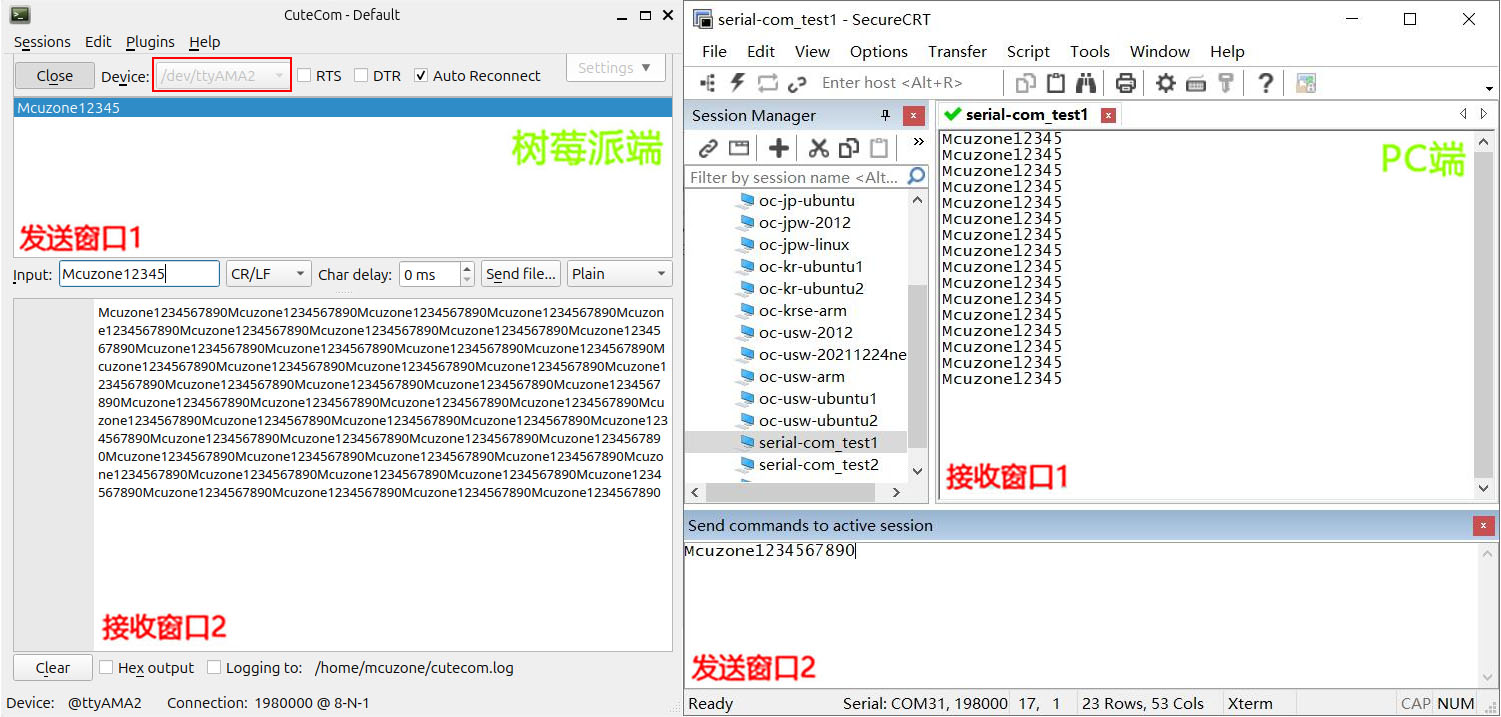Pin the Session Manager panel

click(x=885, y=116)
